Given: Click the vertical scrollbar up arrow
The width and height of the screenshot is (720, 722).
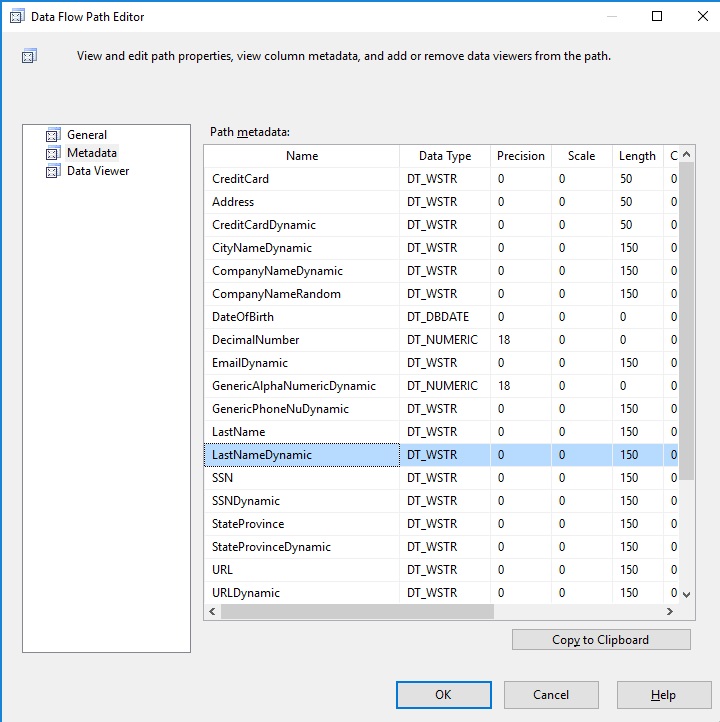Looking at the screenshot, I should tap(686, 155).
